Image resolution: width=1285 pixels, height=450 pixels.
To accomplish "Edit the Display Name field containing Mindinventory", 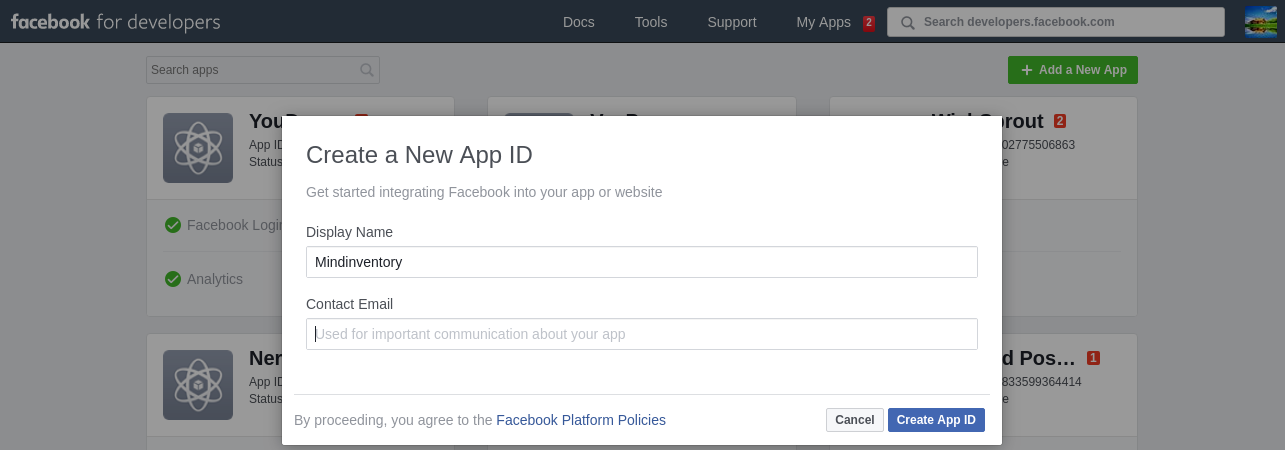I will pos(642,262).
